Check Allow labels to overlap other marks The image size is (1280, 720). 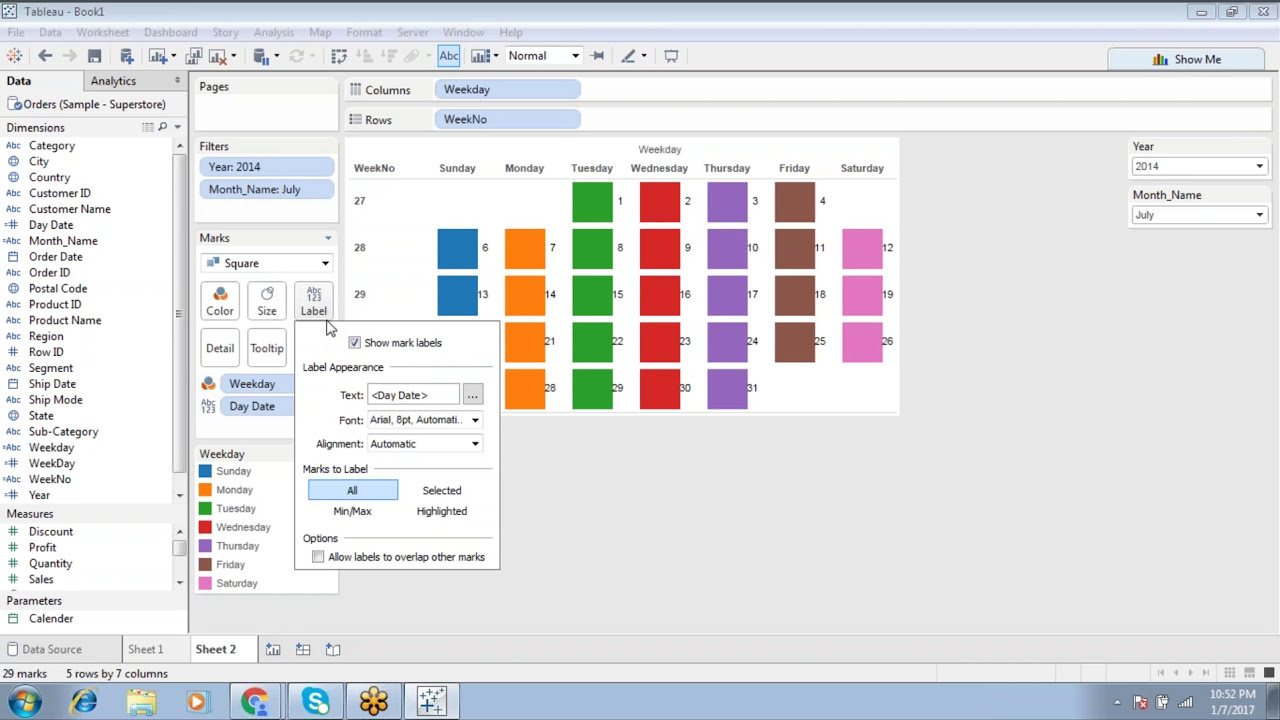318,557
